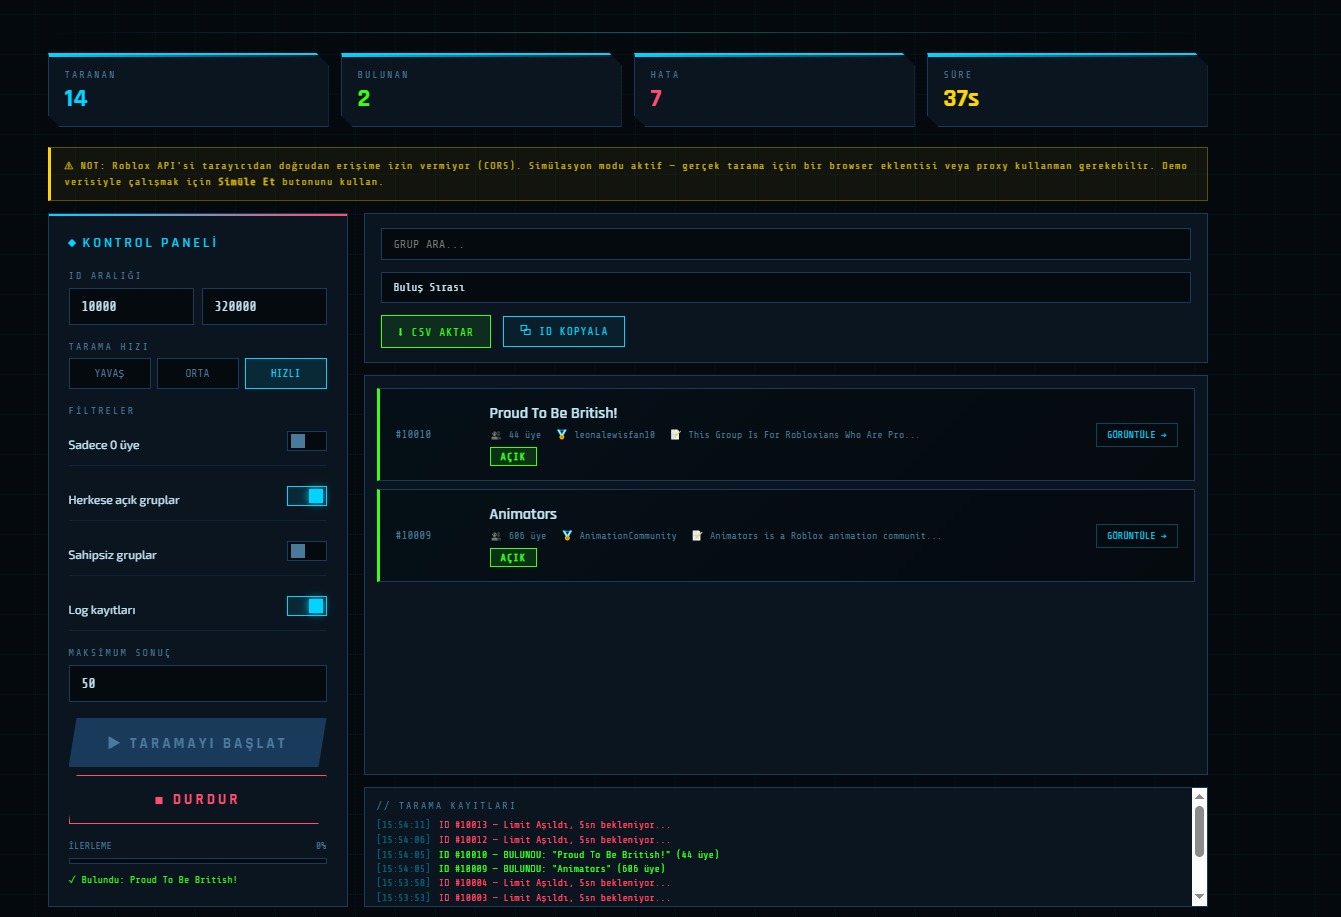
Task: Click the warning icon in the CORS notice
Action: coord(69,165)
